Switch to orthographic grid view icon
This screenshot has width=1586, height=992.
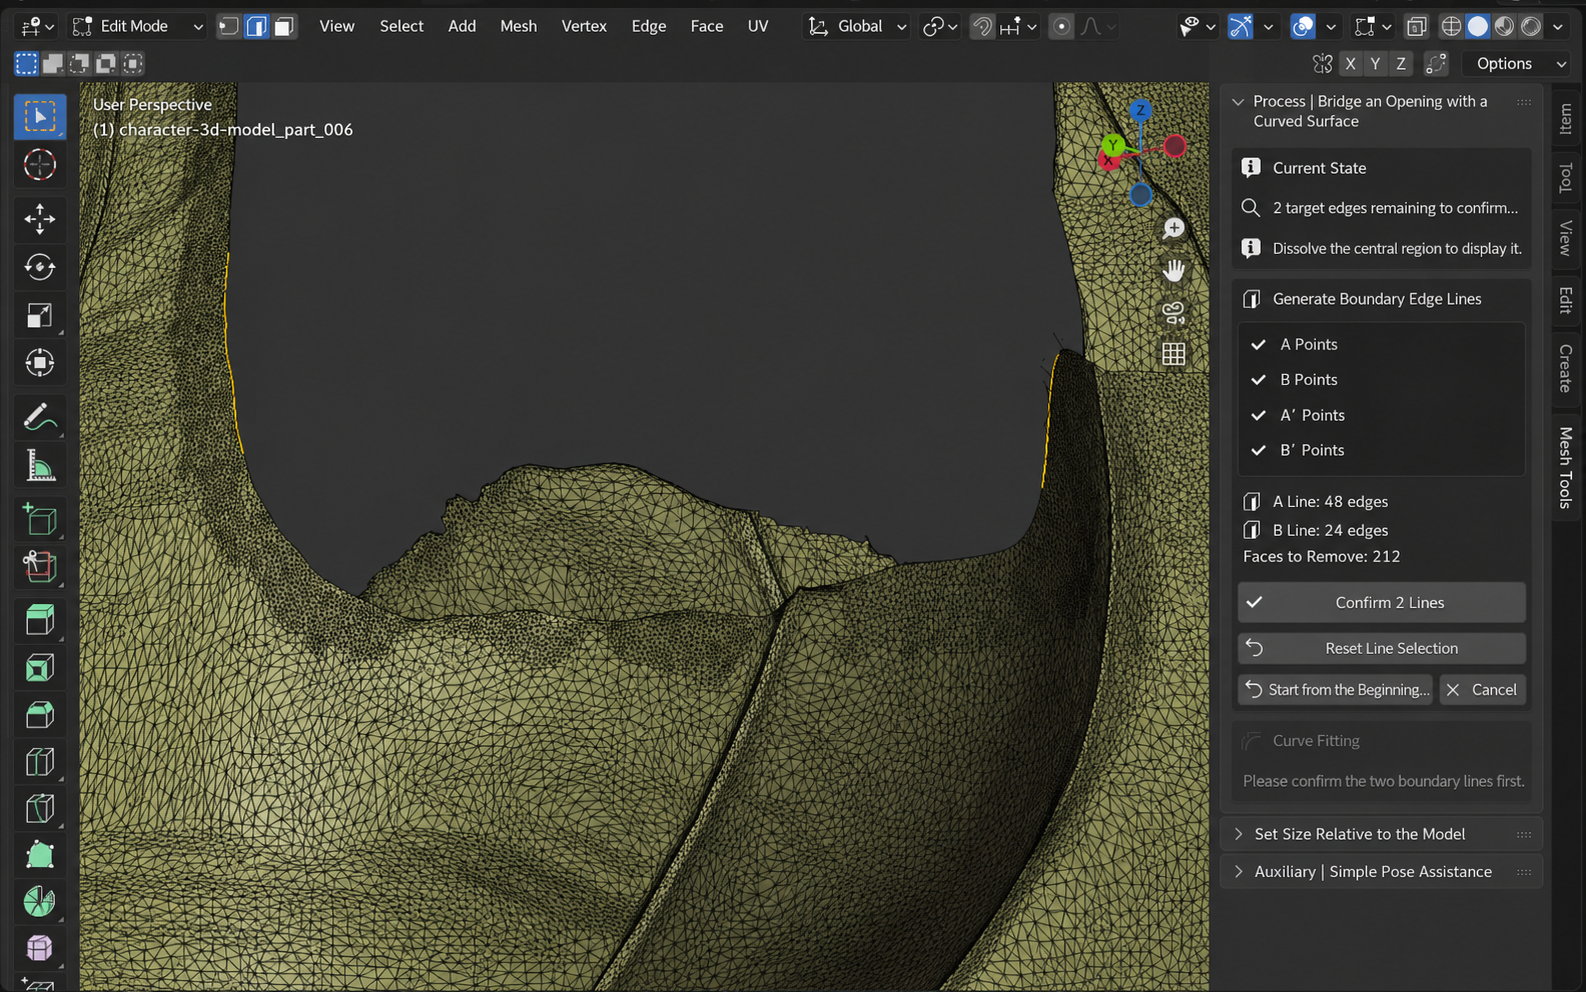pos(1174,354)
